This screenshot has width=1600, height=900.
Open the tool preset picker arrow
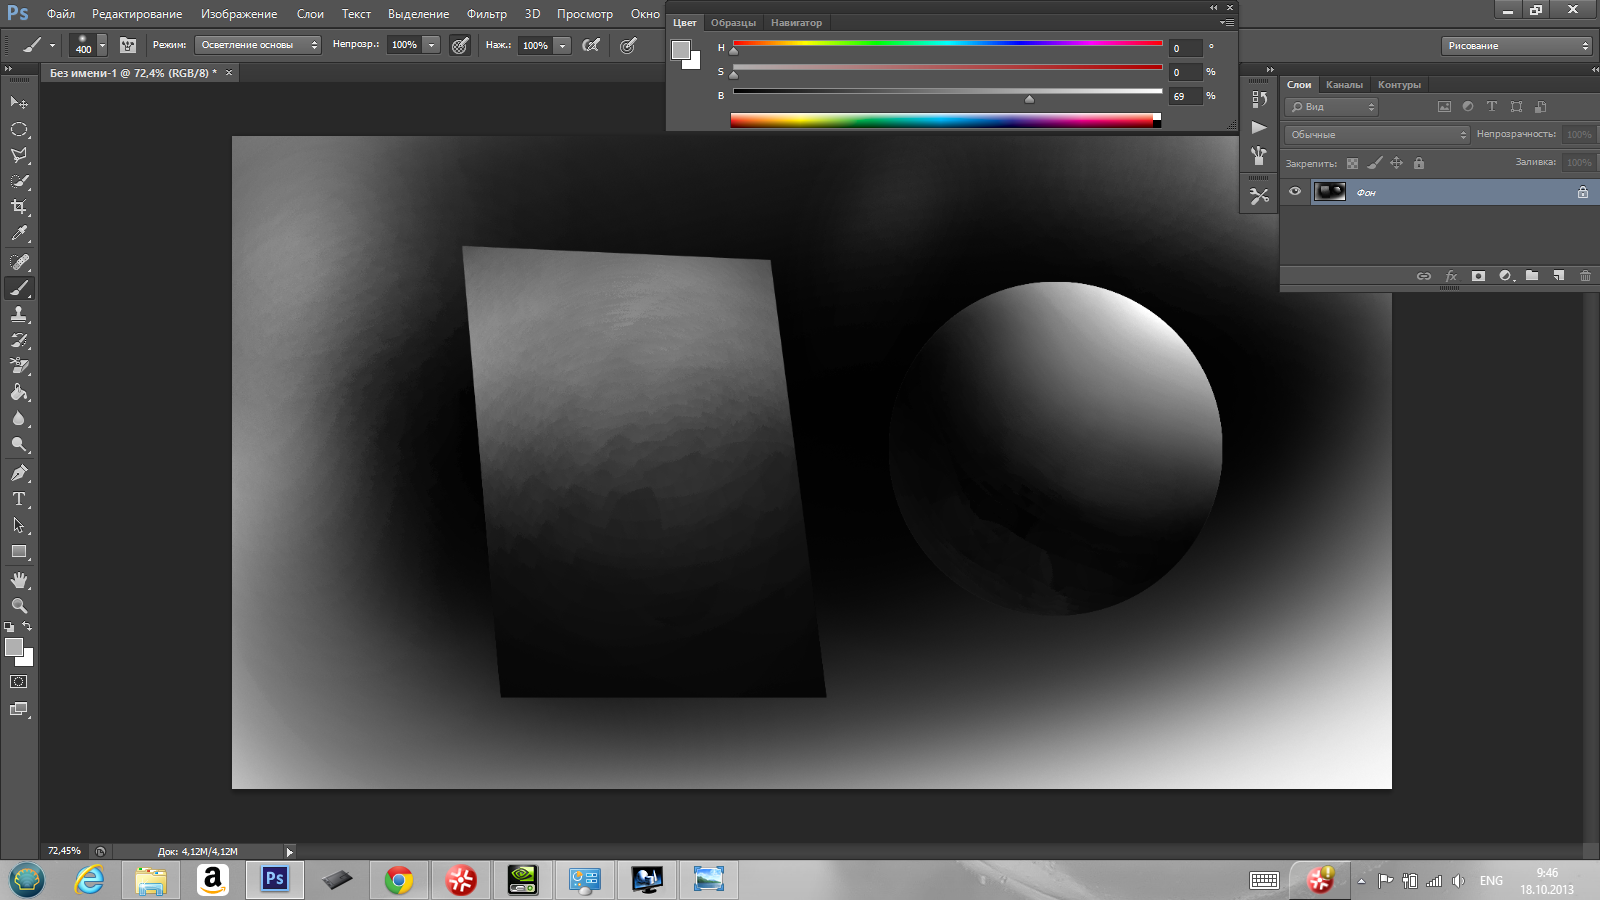tap(52, 45)
